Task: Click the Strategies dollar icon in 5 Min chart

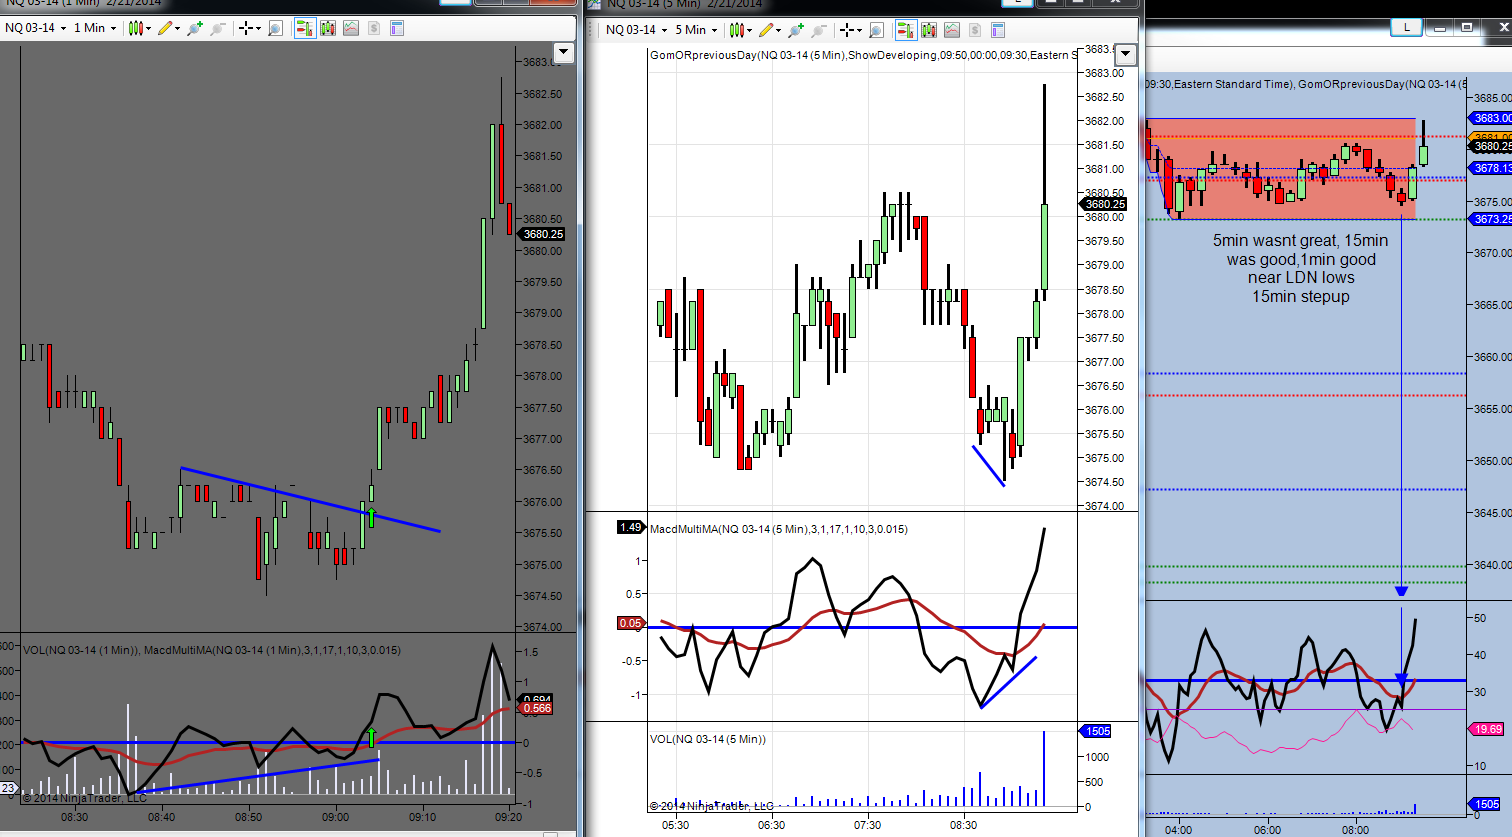Action: [x=973, y=30]
